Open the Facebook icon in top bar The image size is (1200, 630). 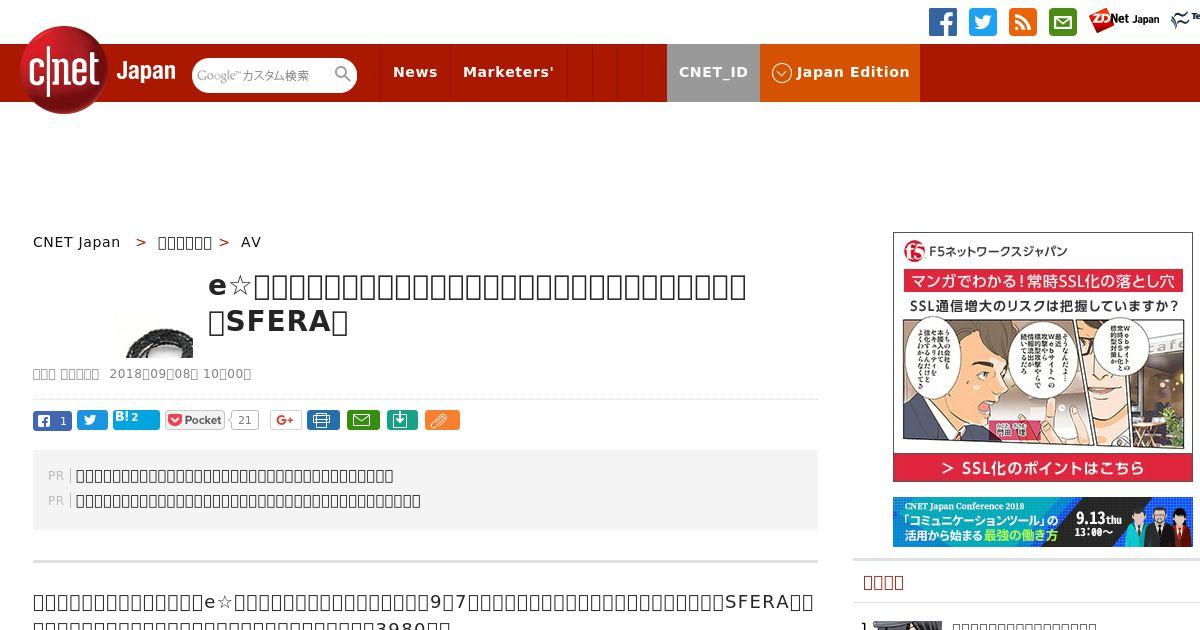tap(943, 22)
